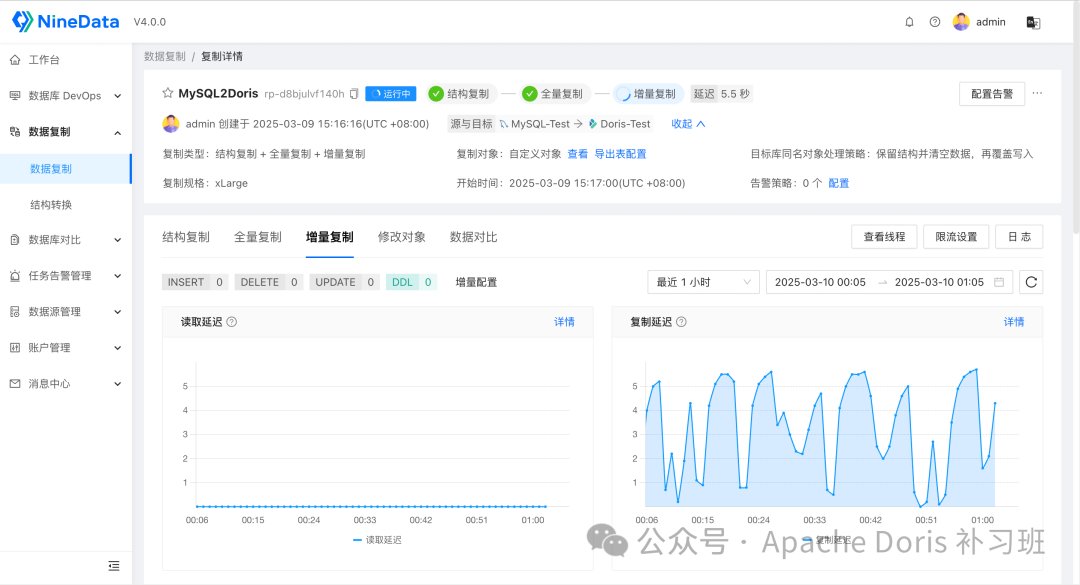This screenshot has height=585, width=1080.
Task: Toggle the DDL event filter badge
Action: pos(410,282)
